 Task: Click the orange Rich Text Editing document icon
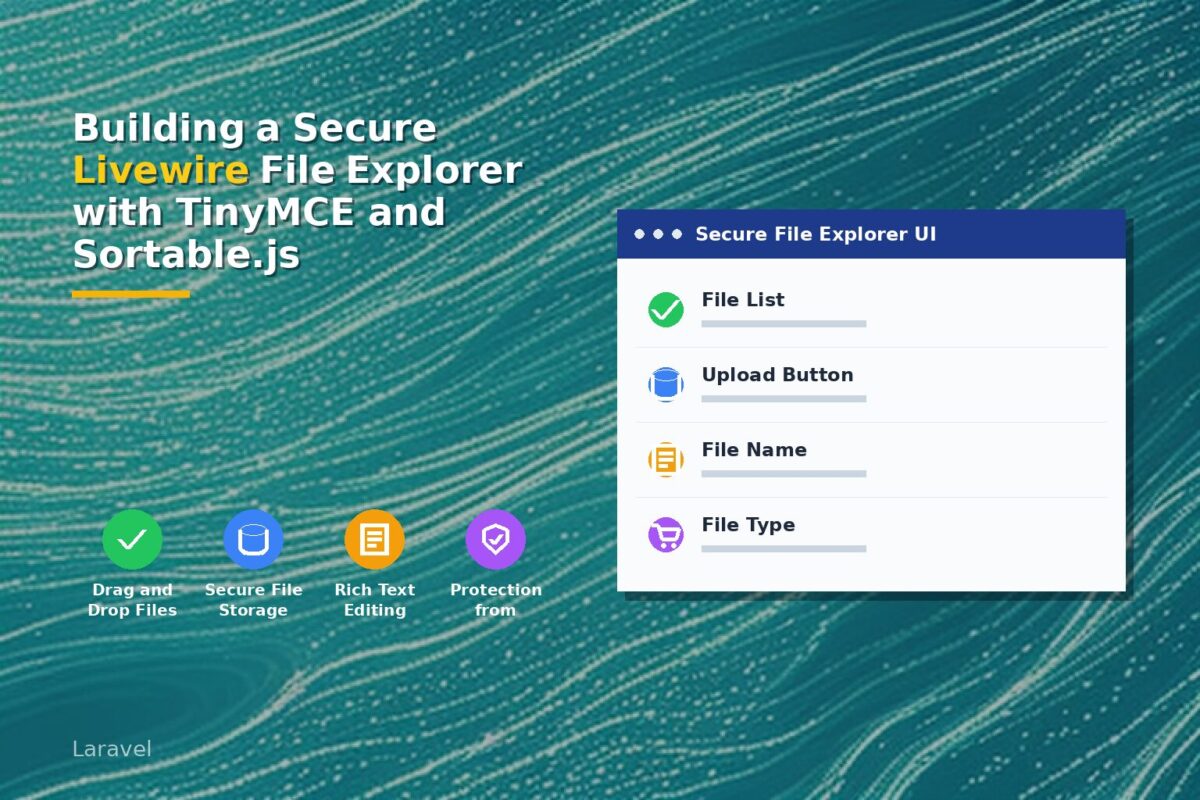[x=374, y=540]
